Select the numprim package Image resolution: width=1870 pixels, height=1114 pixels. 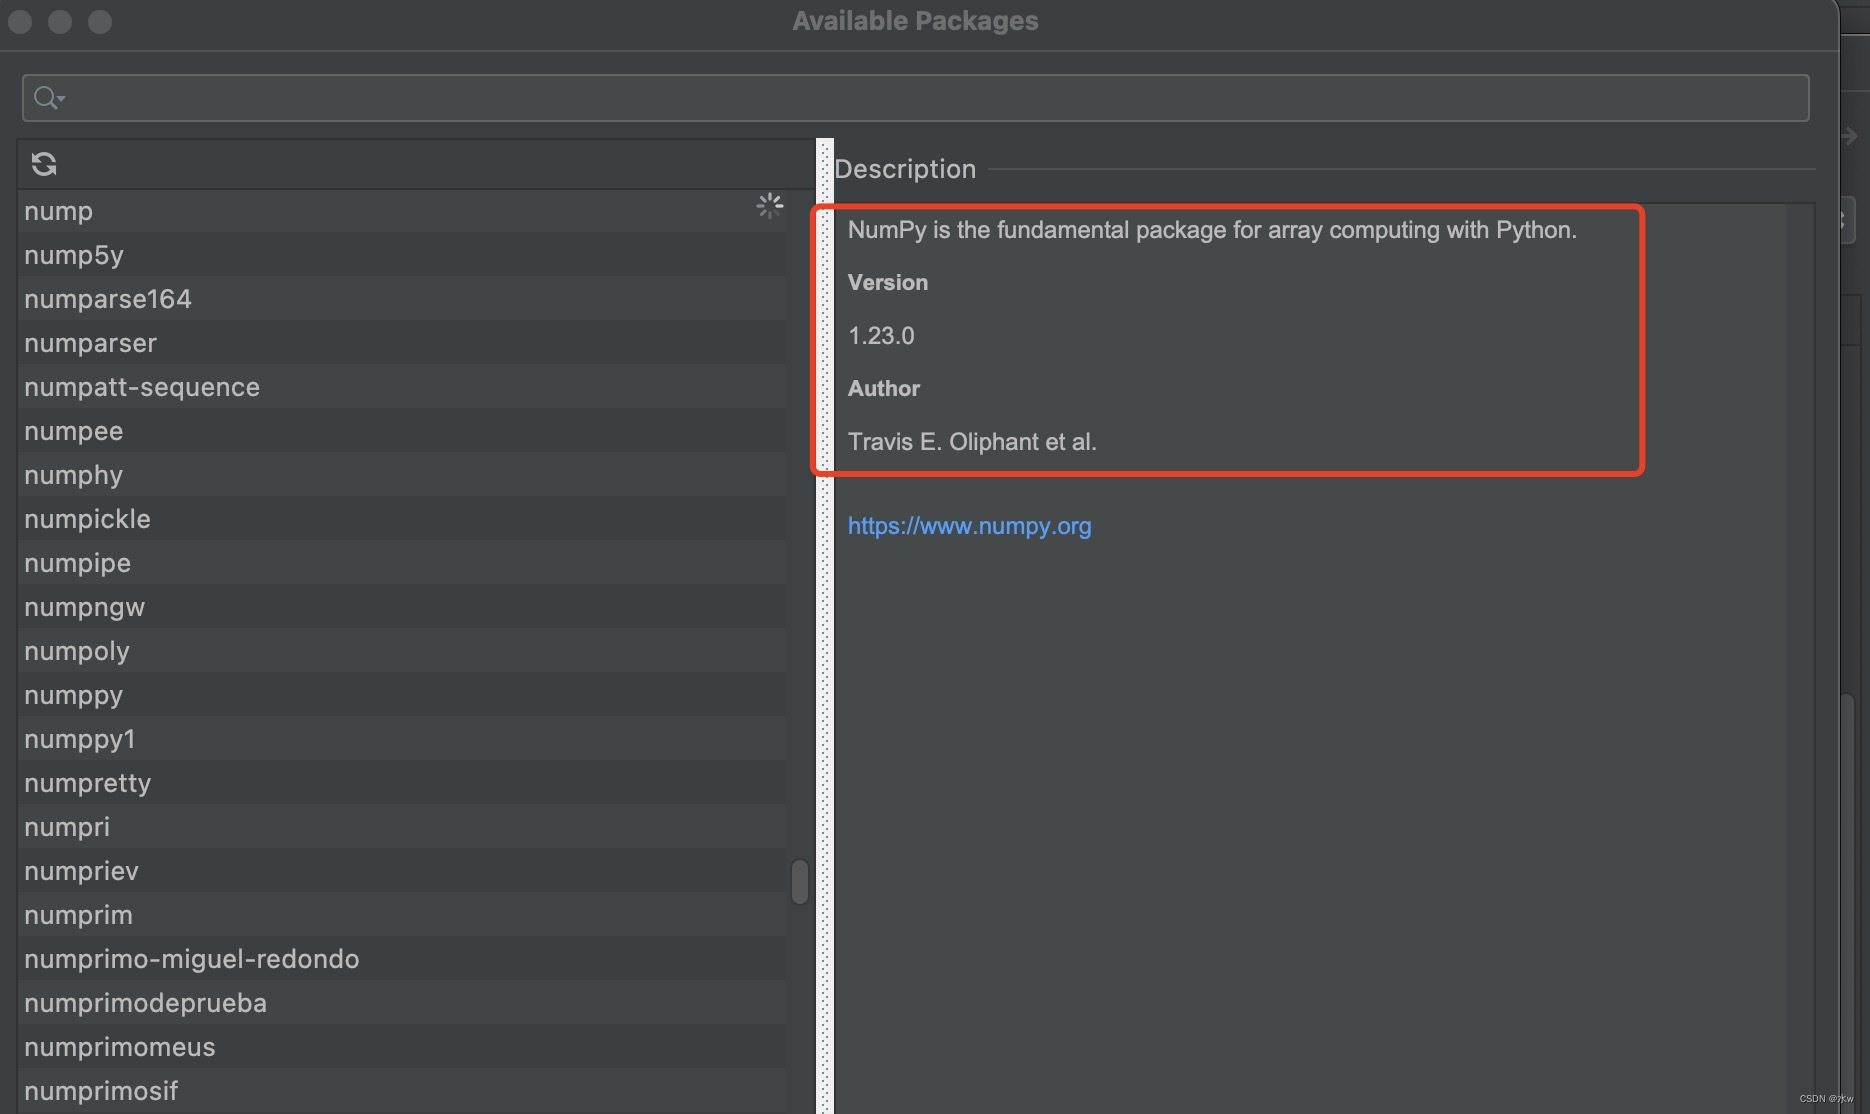[402, 915]
